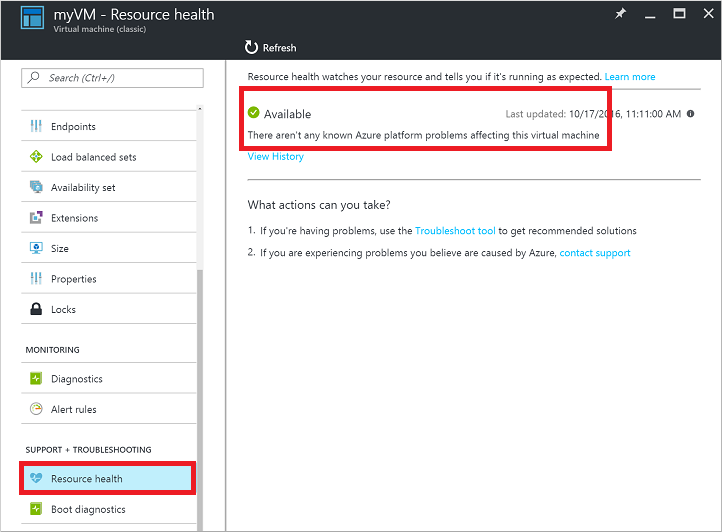The image size is (722, 532).
Task: Click the sidebar scrollbar up arrow
Action: (x=200, y=109)
